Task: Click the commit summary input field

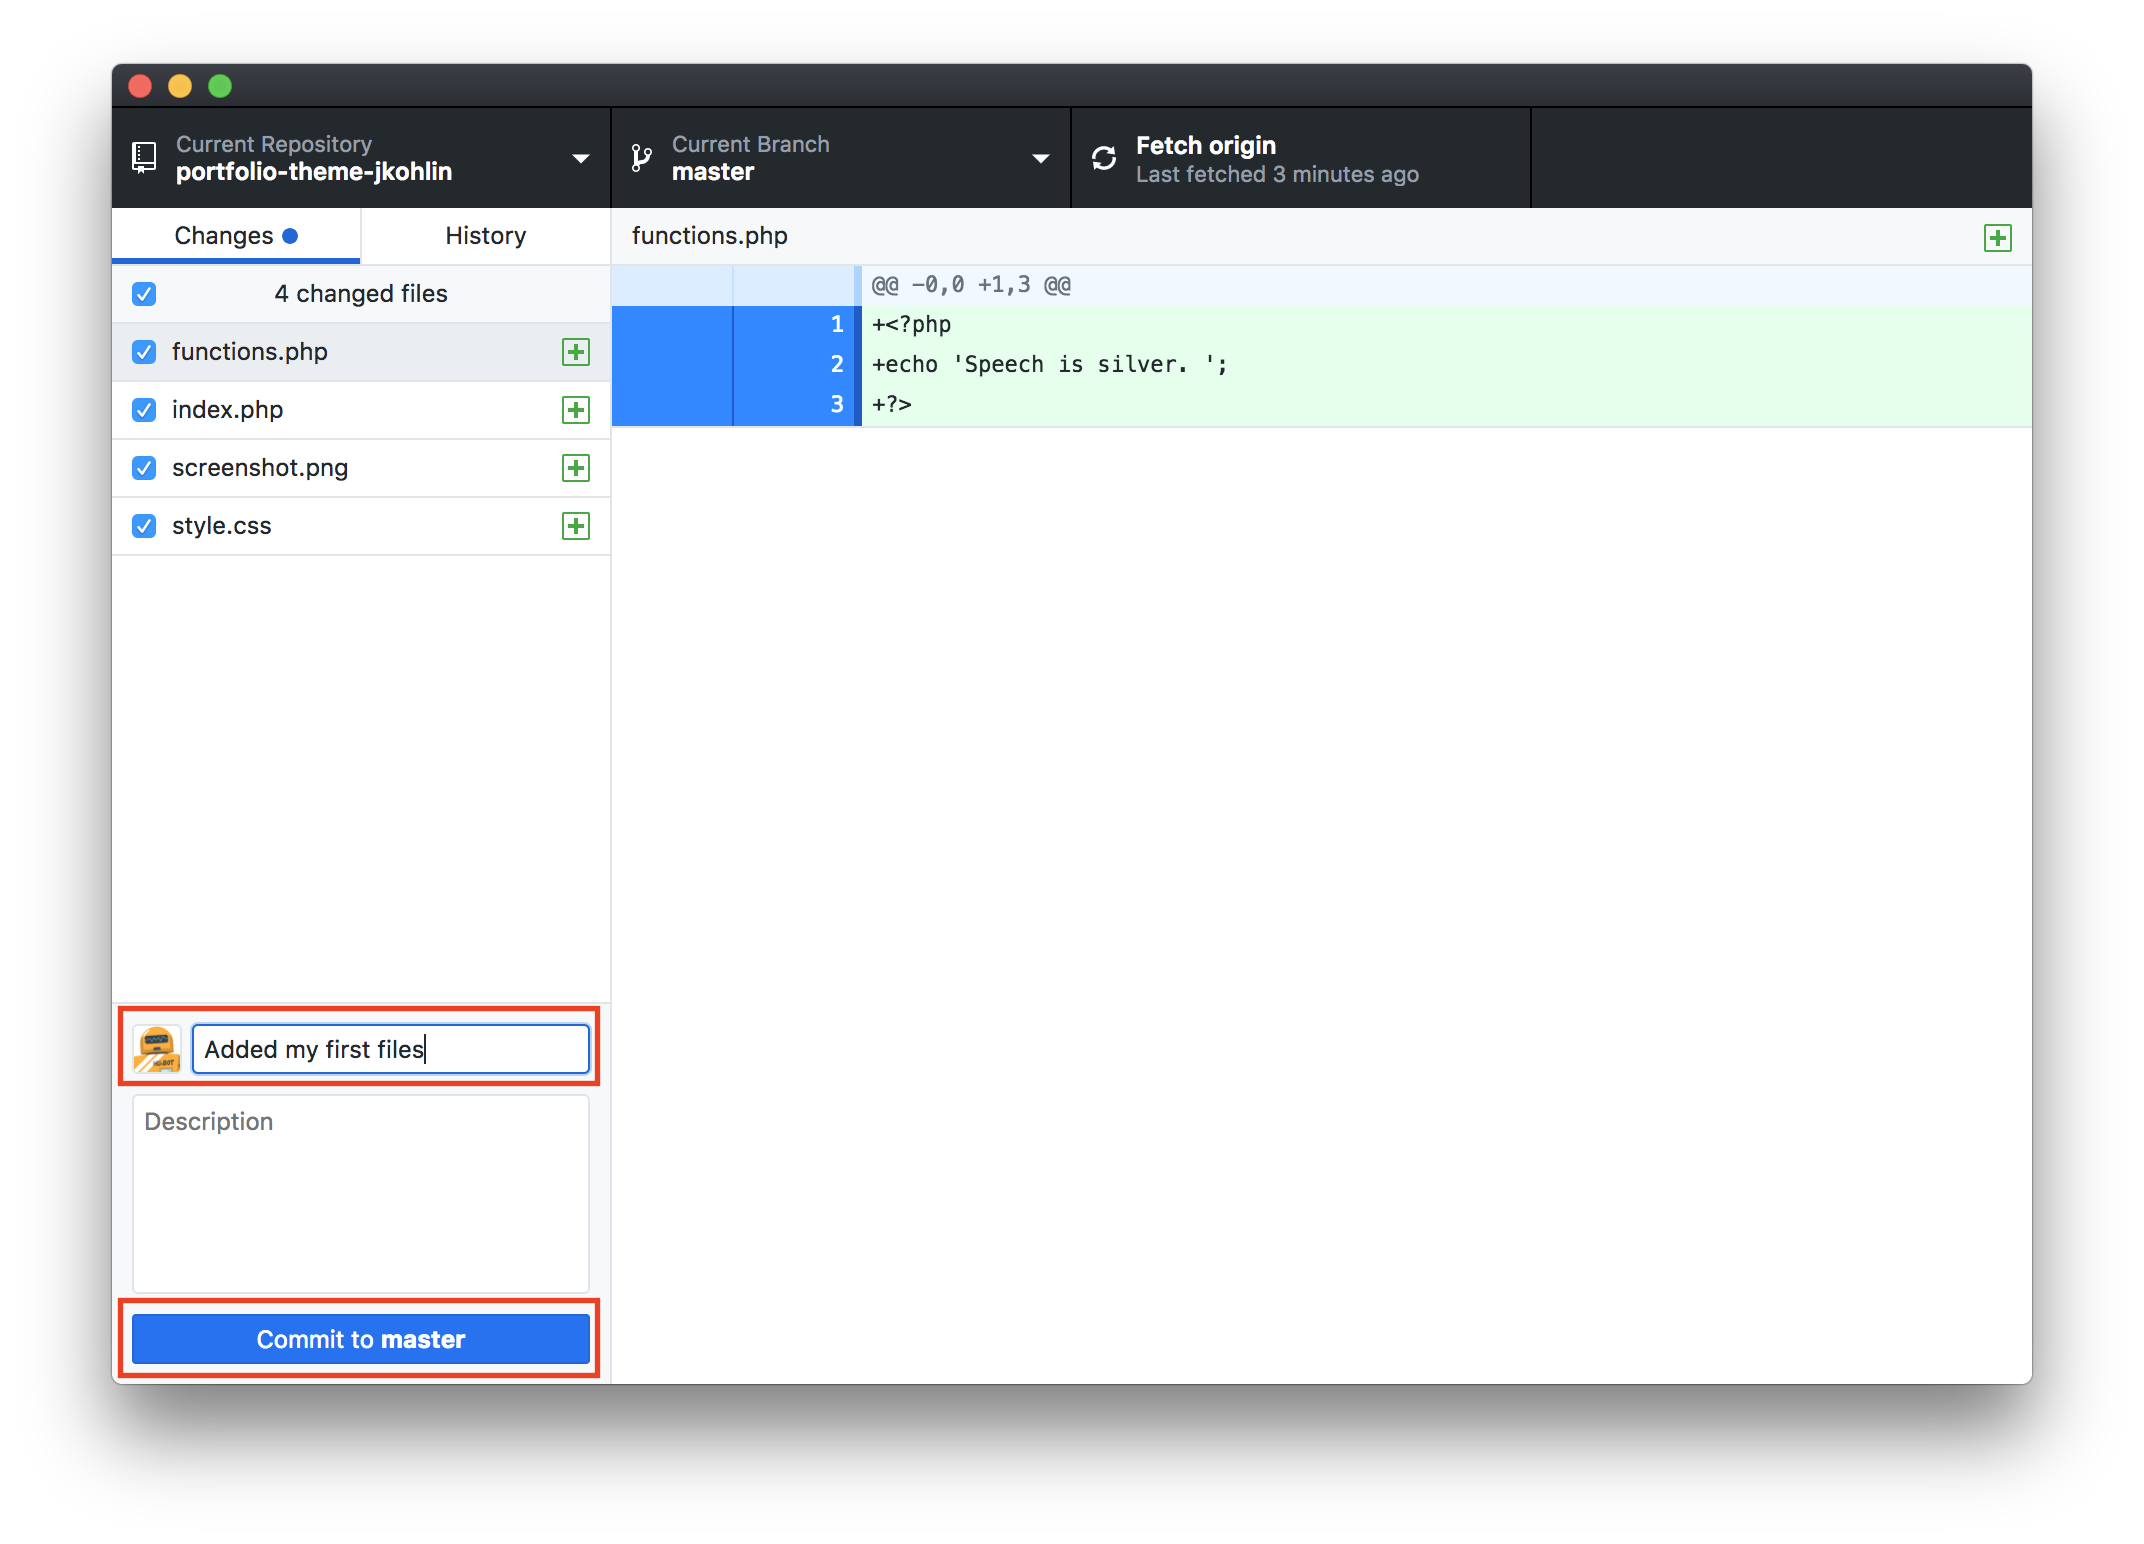Action: [391, 1049]
